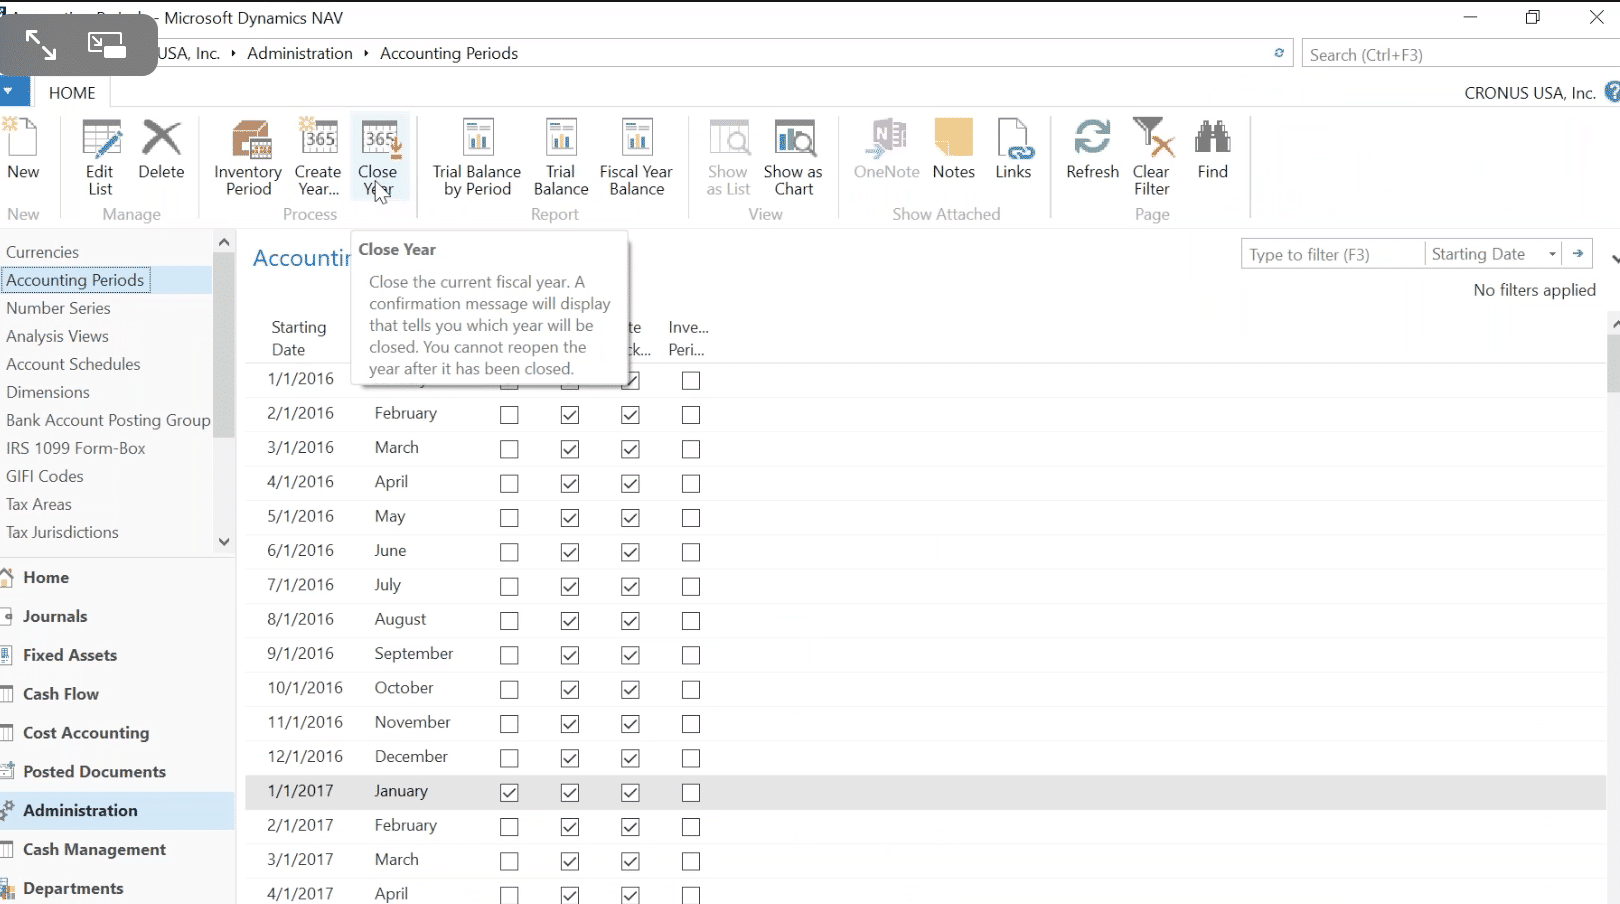Open Posted Documents navigation menu
Image resolution: width=1620 pixels, height=904 pixels.
point(94,772)
